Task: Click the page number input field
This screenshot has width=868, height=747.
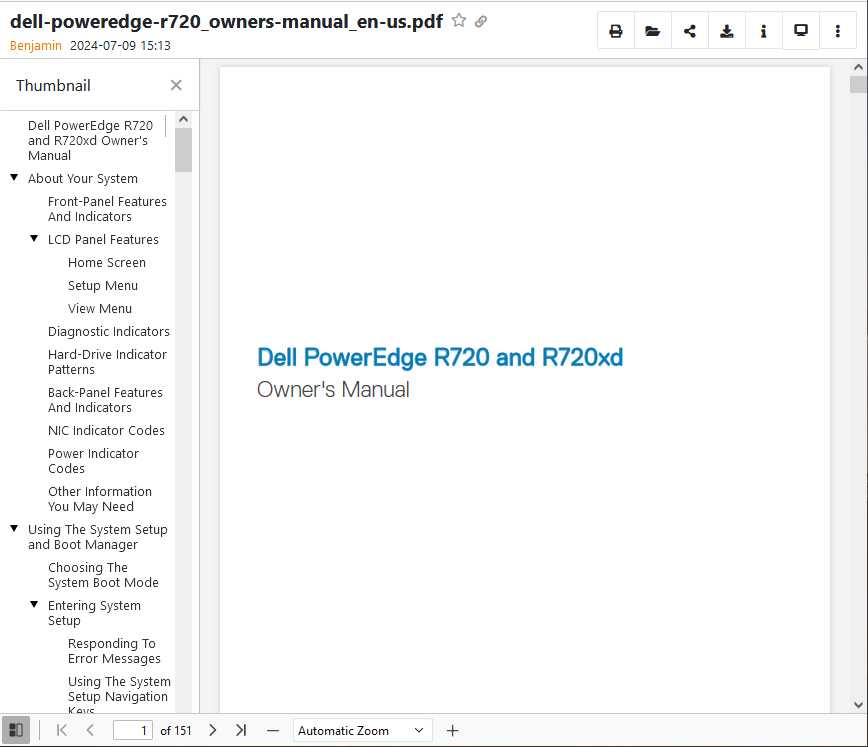Action: click(133, 731)
